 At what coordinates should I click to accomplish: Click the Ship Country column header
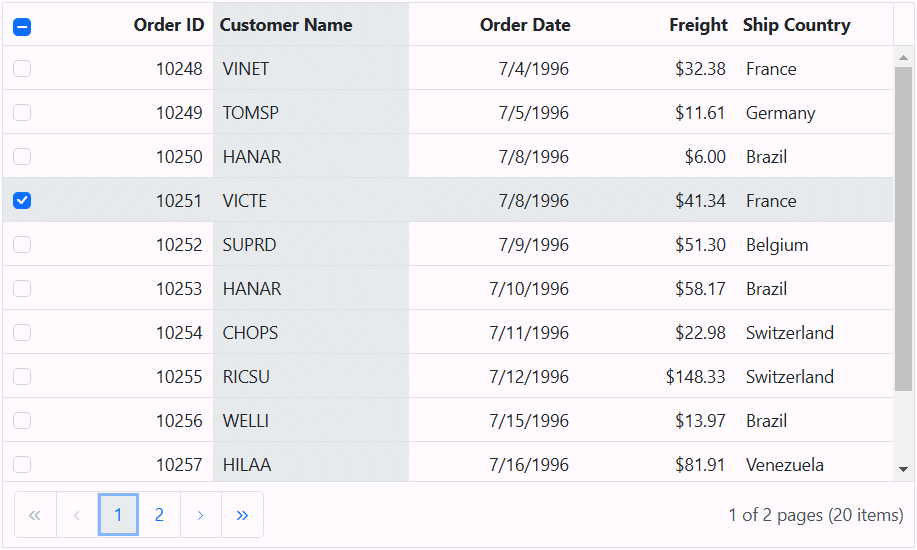tap(796, 25)
